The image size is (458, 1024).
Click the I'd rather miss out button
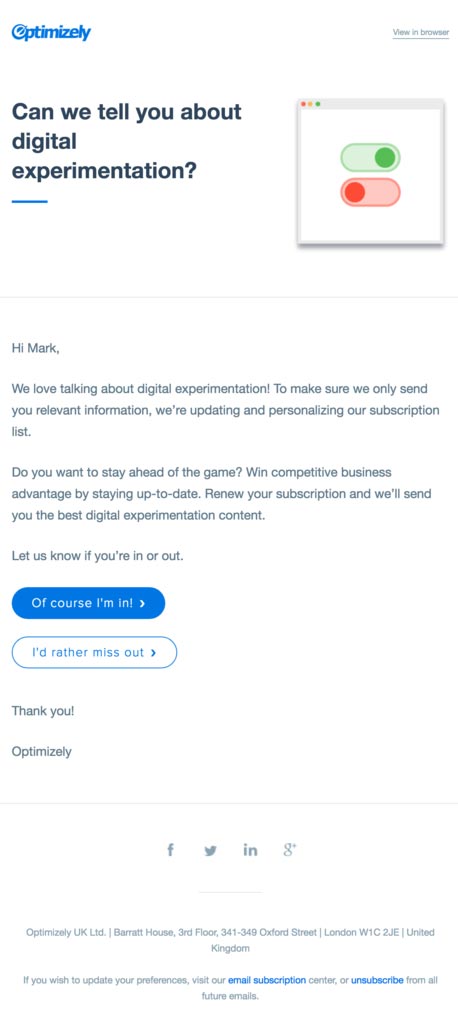tap(94, 652)
